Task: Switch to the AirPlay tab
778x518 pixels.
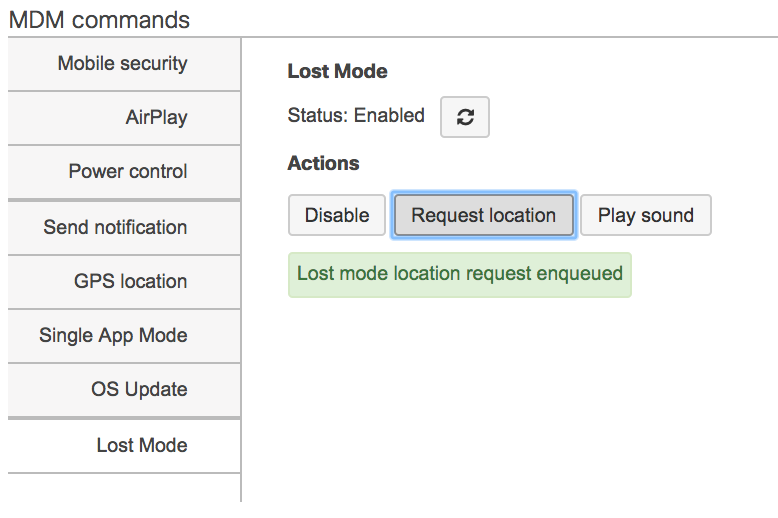Action: 124,118
